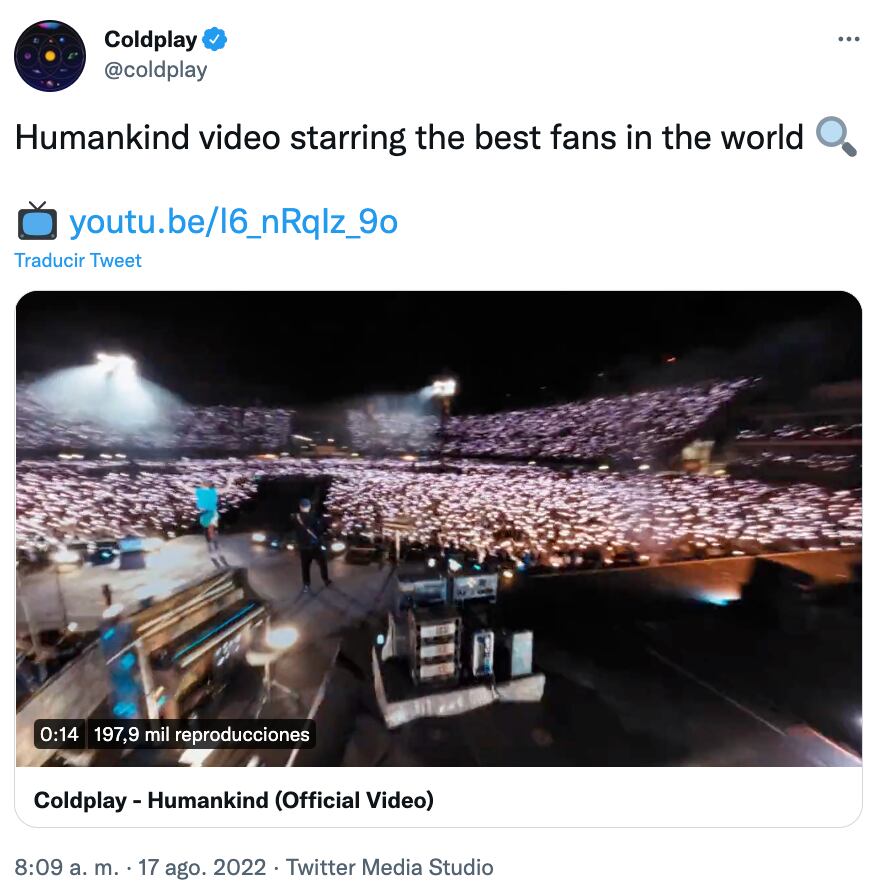This screenshot has height=884, width=872.
Task: Click the 197,9 mil reproducciones counter
Action: (x=201, y=734)
